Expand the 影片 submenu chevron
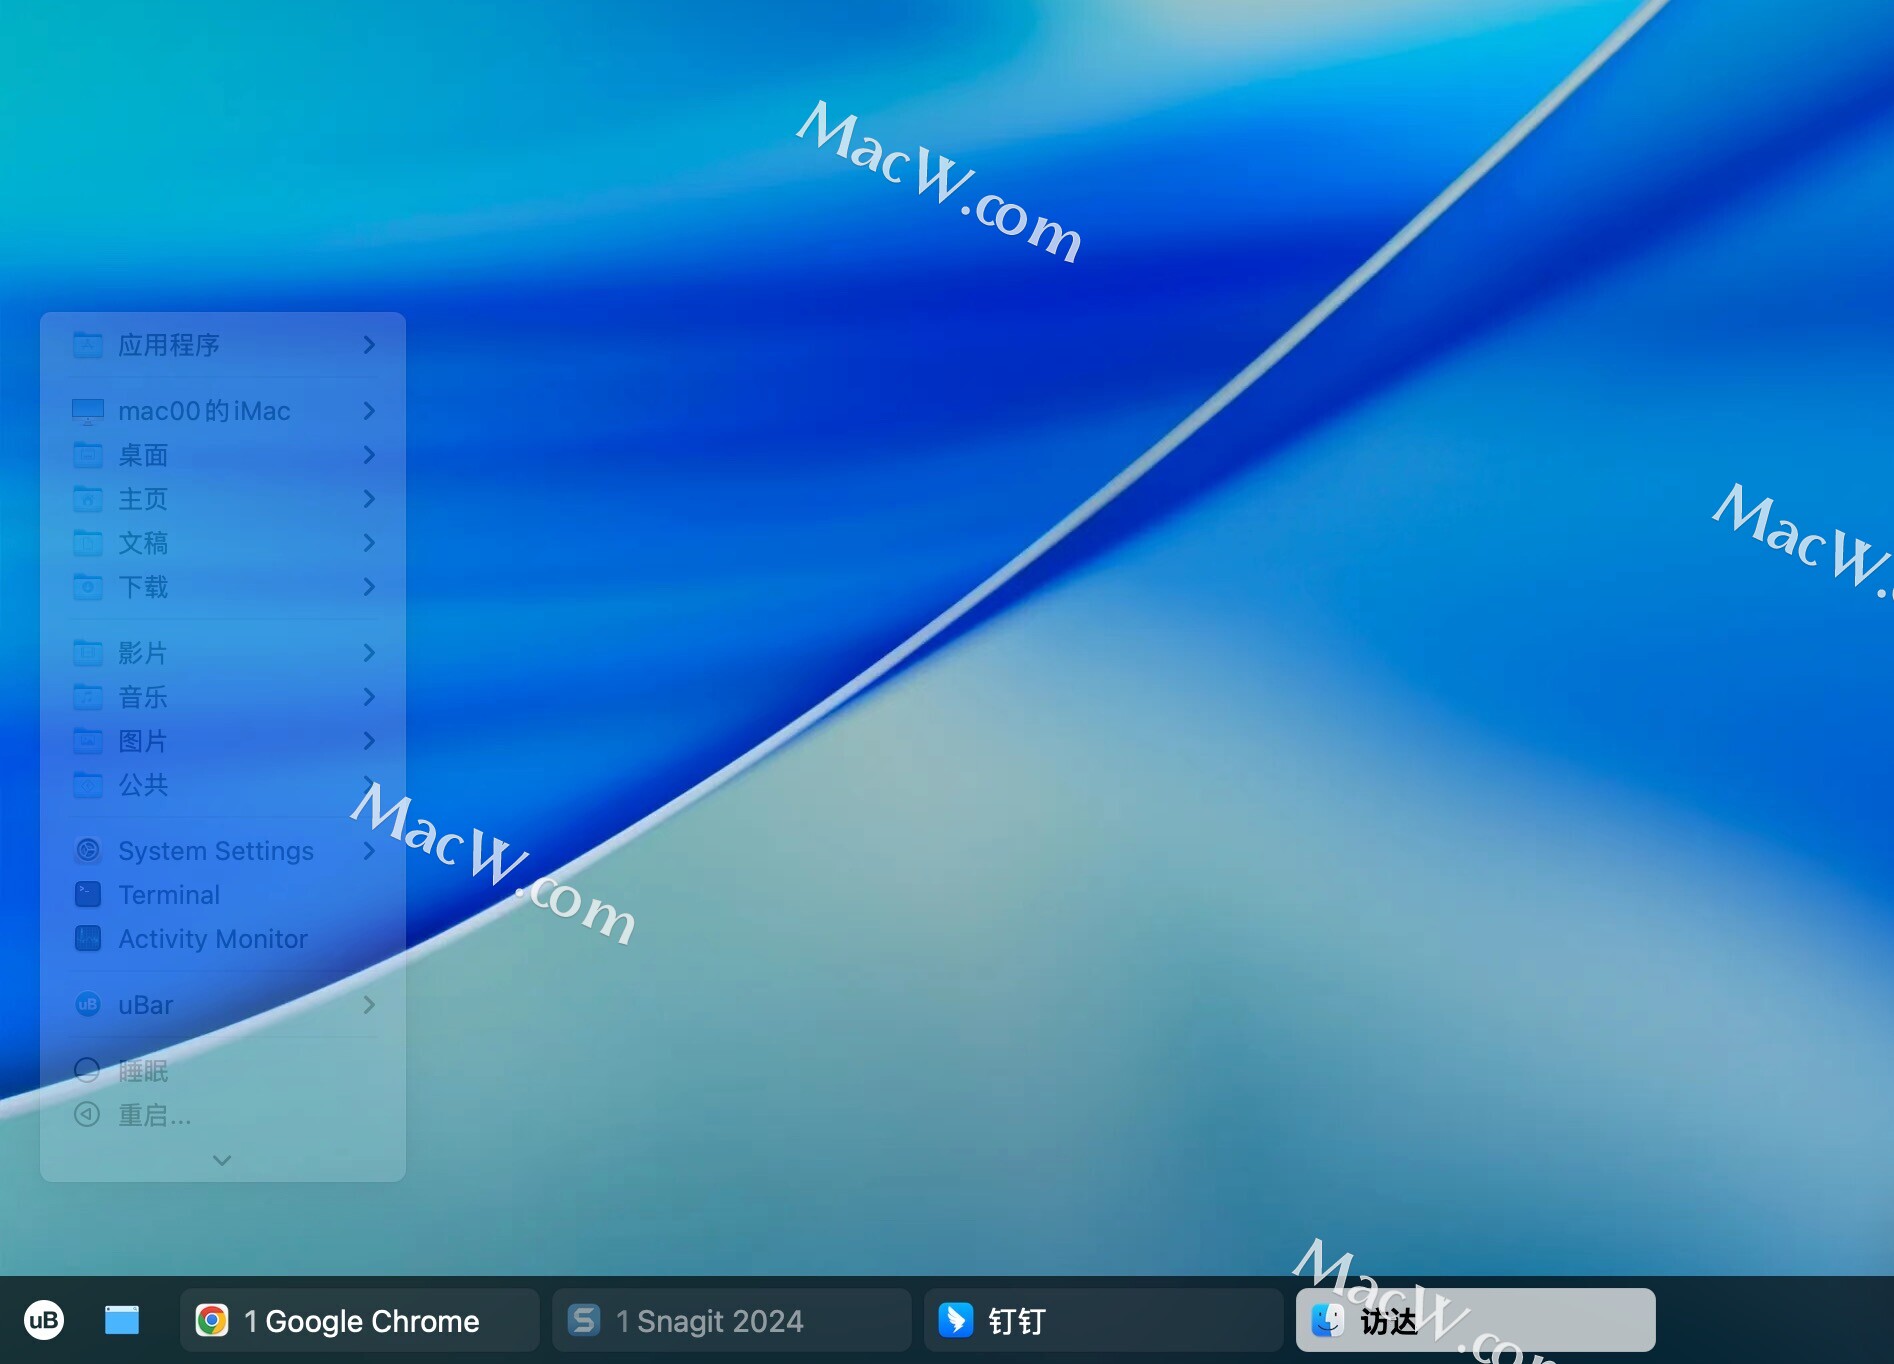The height and width of the screenshot is (1364, 1894). 369,653
